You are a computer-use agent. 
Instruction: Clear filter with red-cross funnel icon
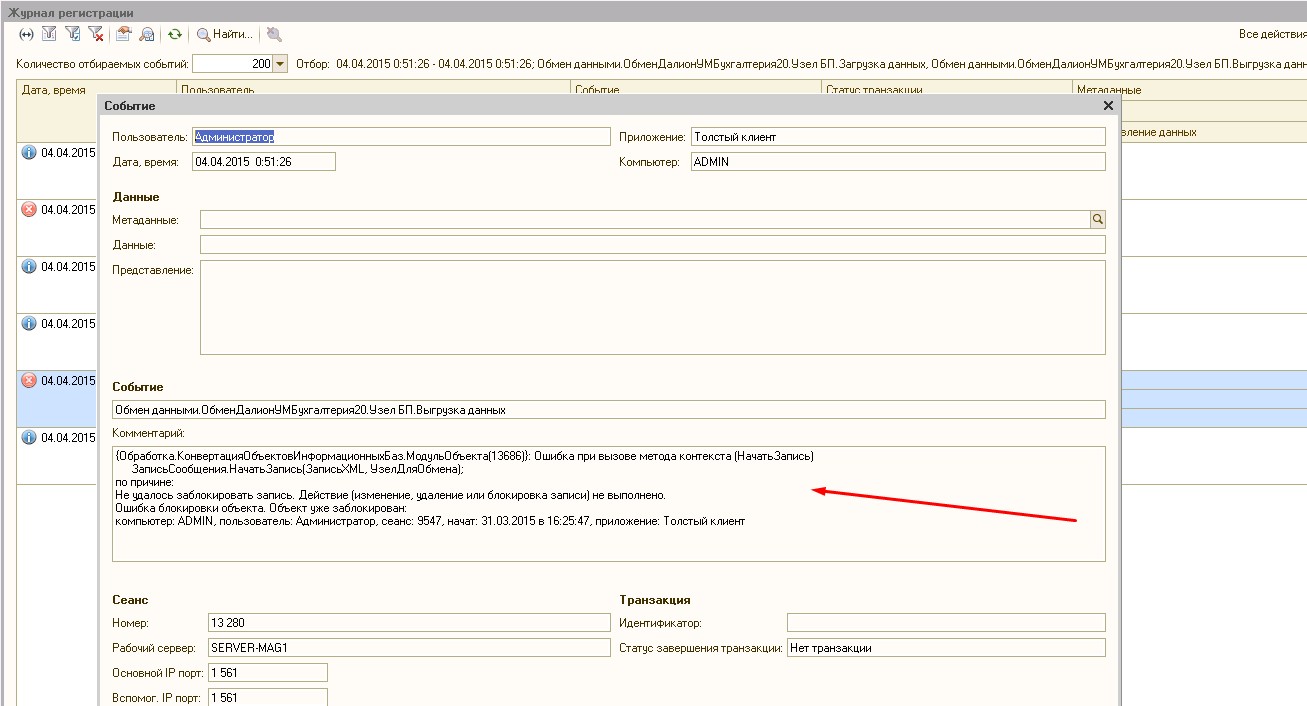[x=96, y=34]
